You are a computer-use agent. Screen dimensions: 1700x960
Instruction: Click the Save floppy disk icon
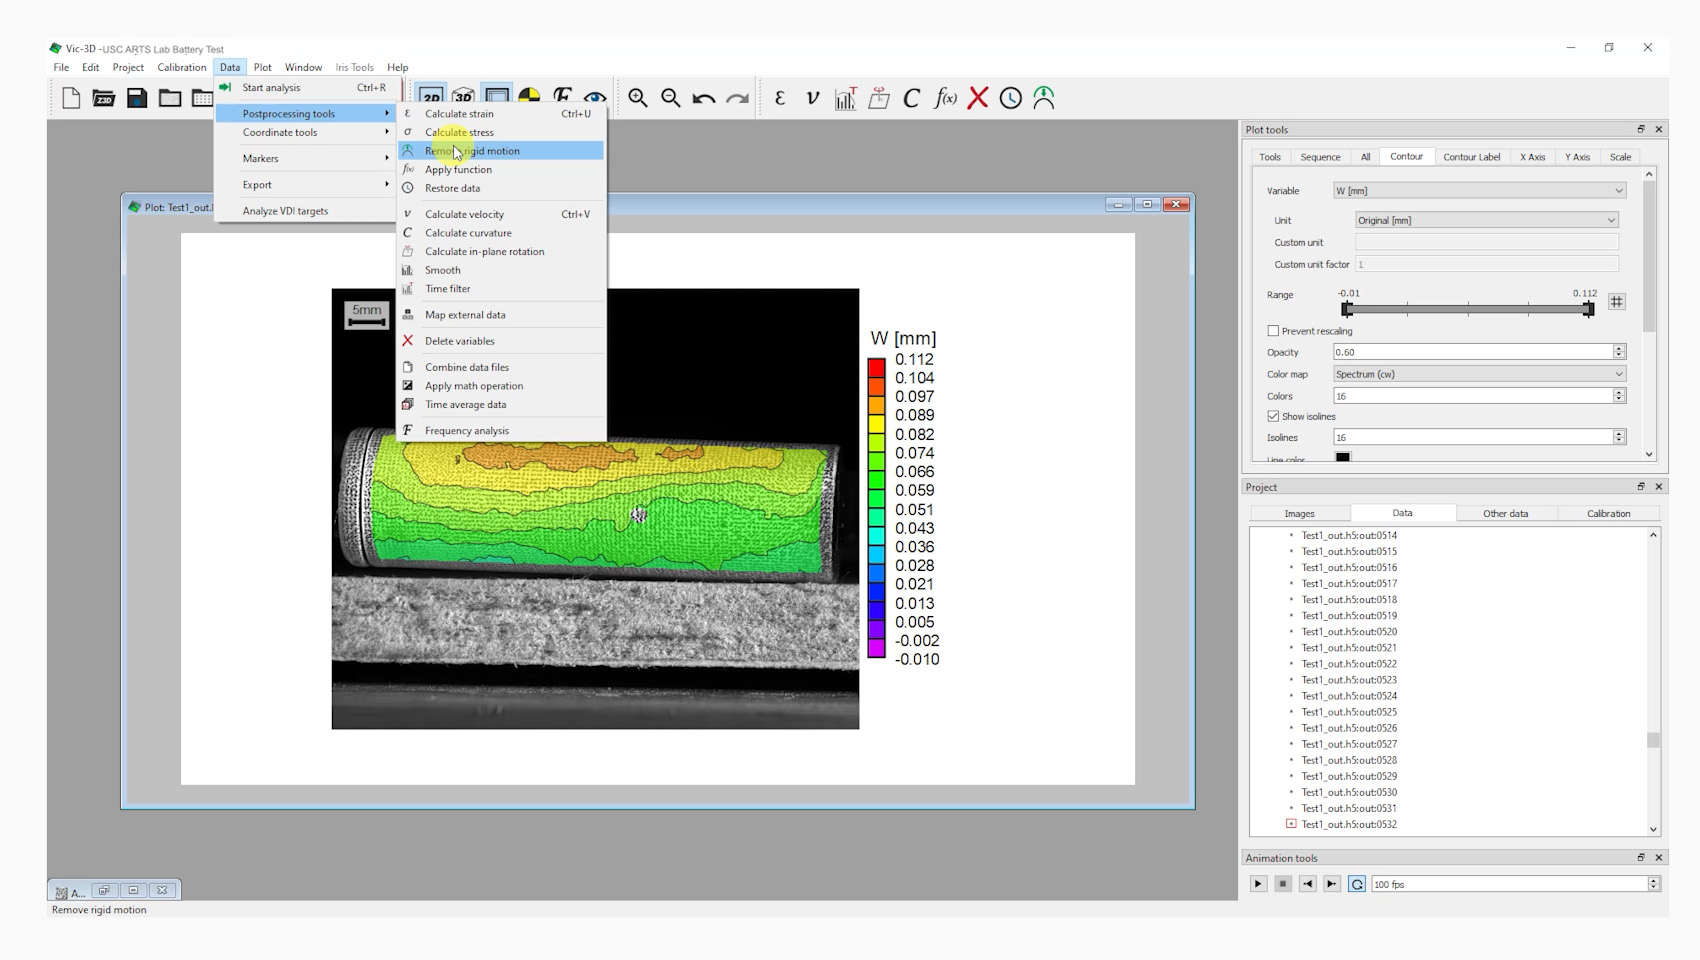point(137,98)
